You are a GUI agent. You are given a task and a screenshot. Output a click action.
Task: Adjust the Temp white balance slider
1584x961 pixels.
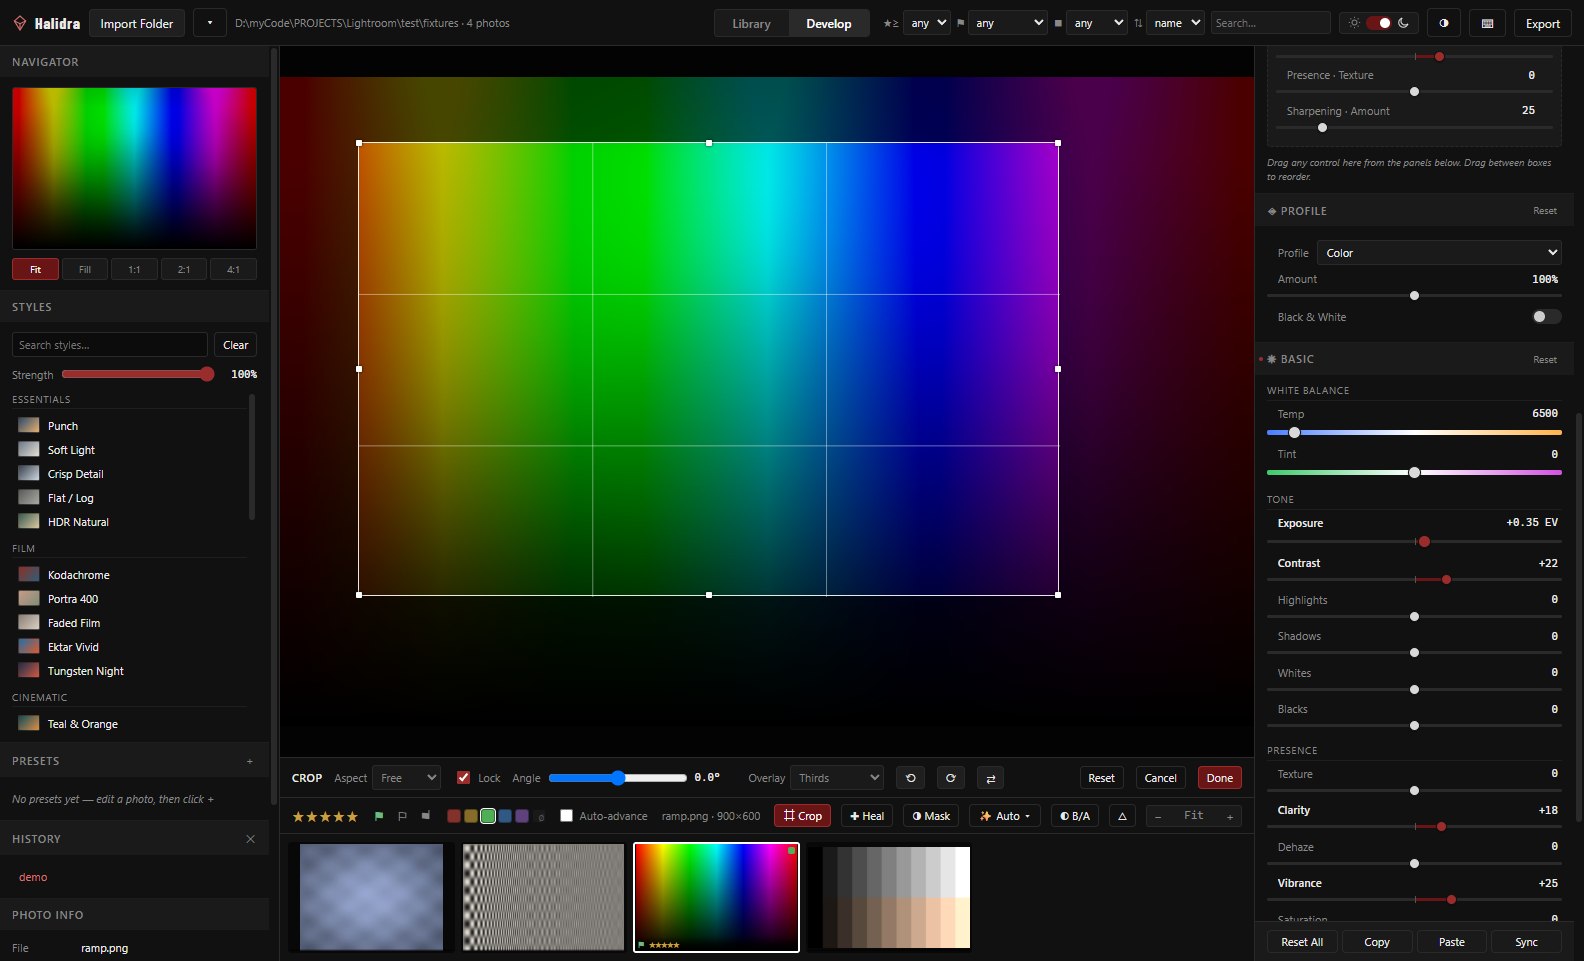[1414, 433]
